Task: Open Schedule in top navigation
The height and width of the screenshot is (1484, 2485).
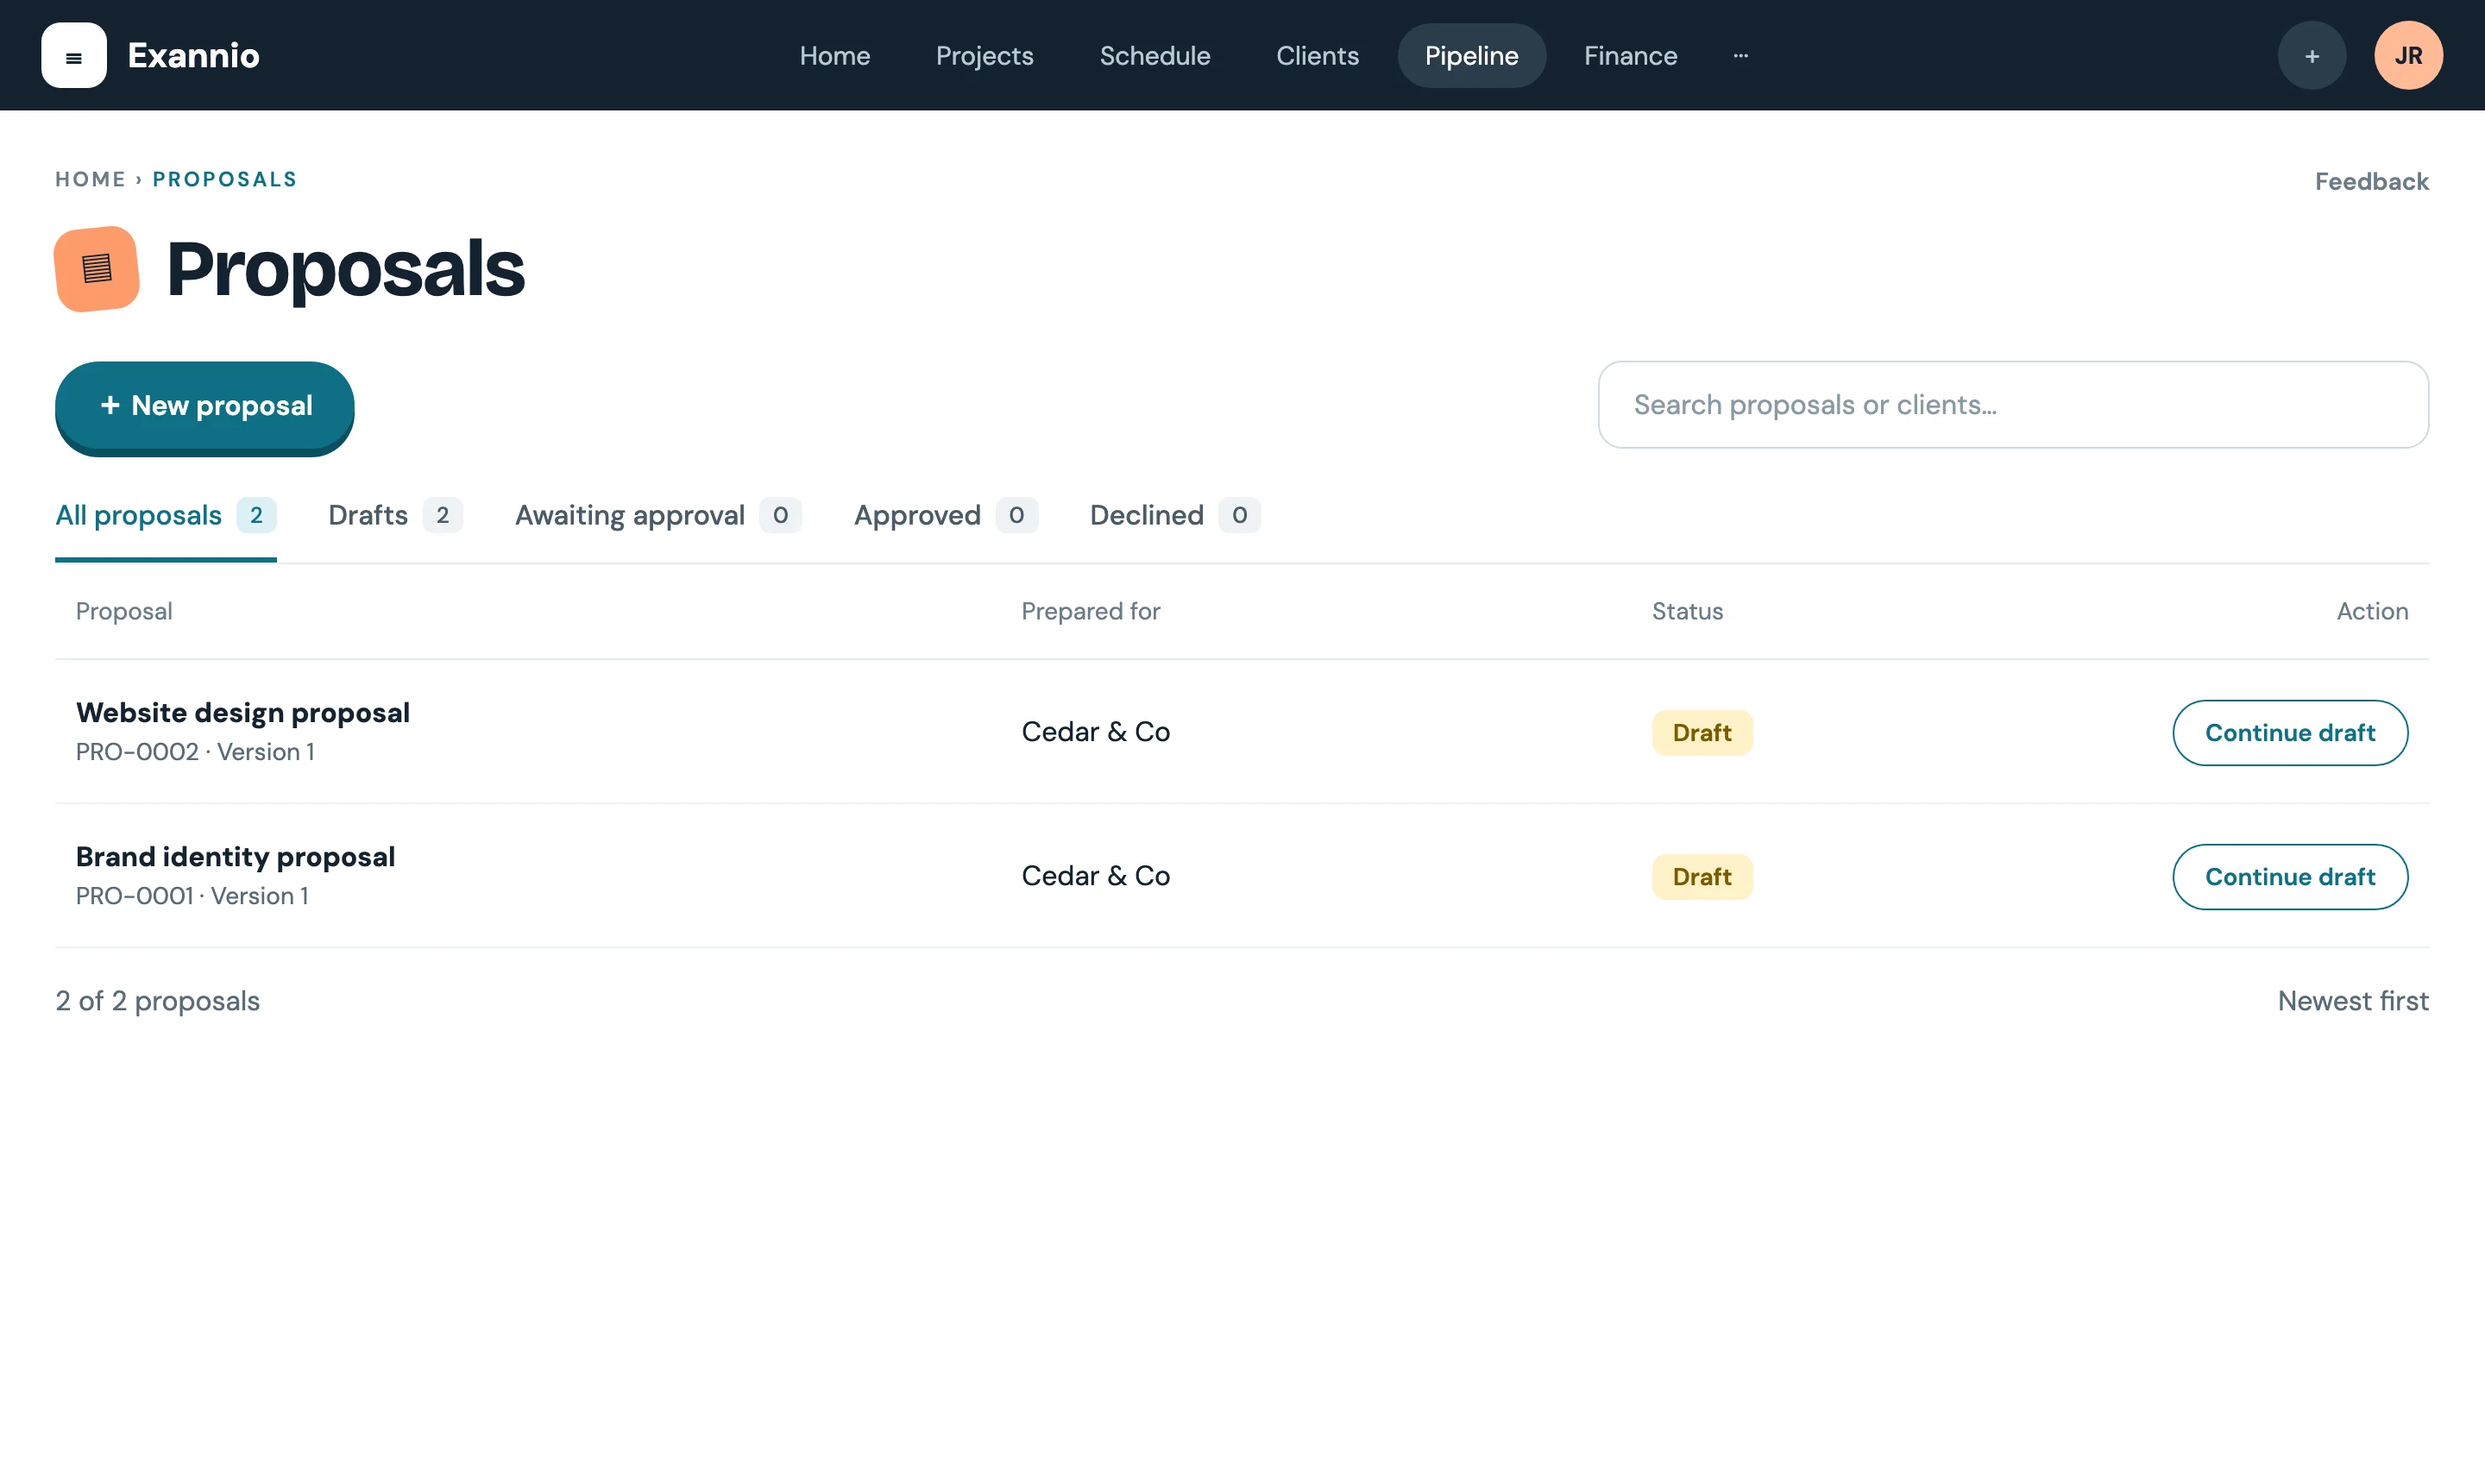Action: 1154,55
